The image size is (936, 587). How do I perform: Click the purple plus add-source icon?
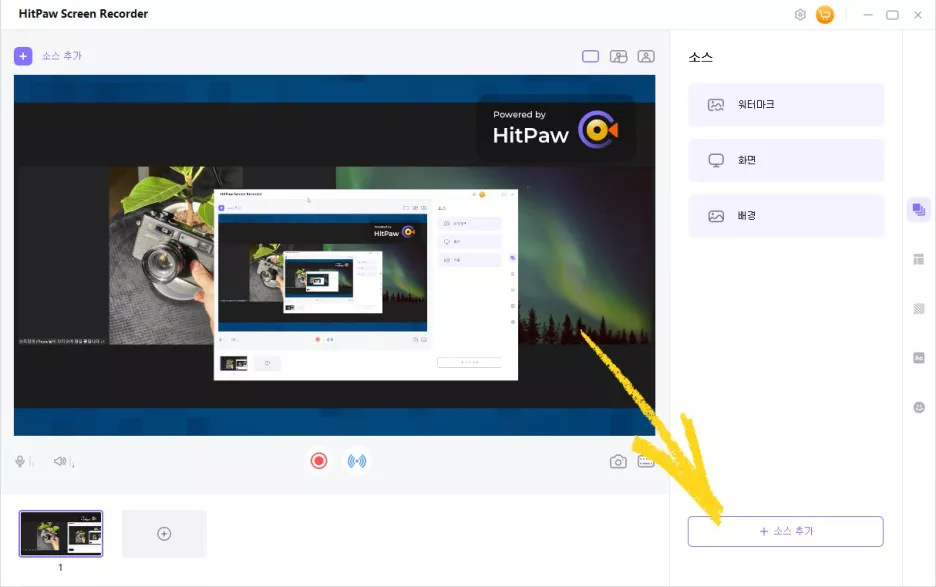point(23,56)
